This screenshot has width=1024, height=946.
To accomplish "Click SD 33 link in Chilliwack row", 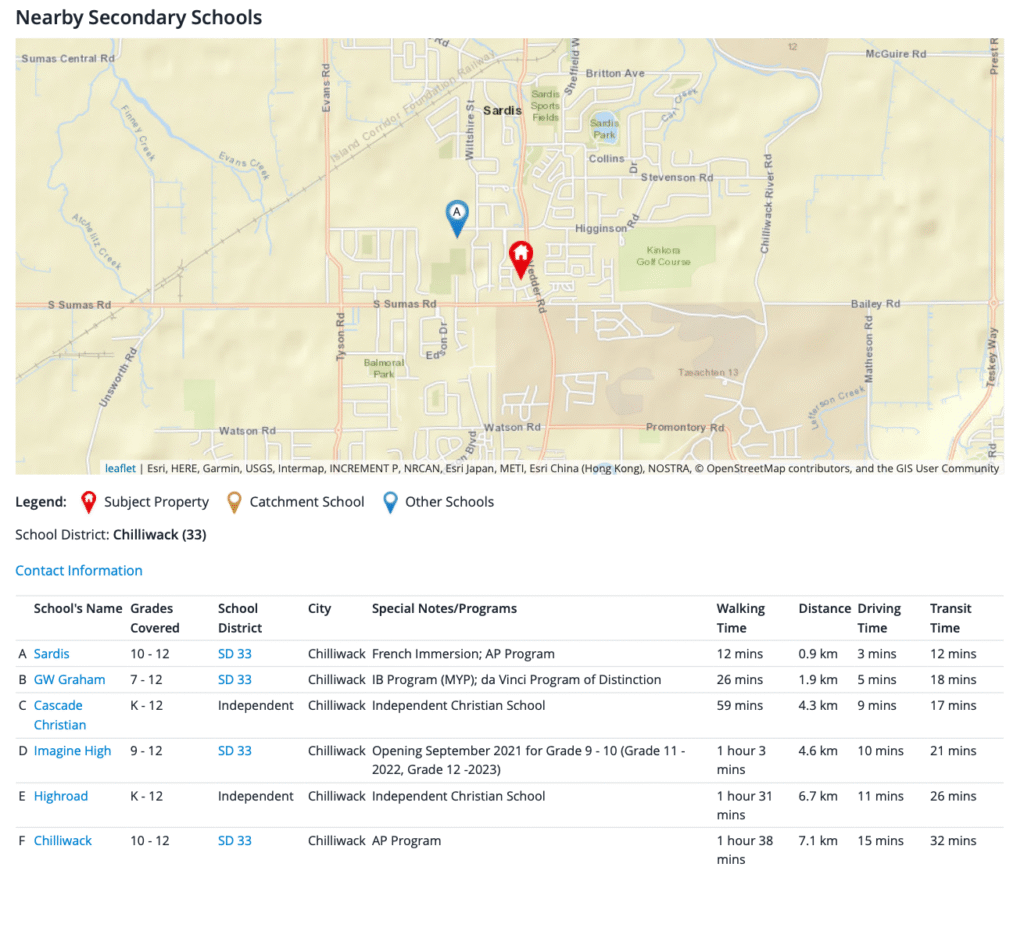I will pyautogui.click(x=235, y=841).
